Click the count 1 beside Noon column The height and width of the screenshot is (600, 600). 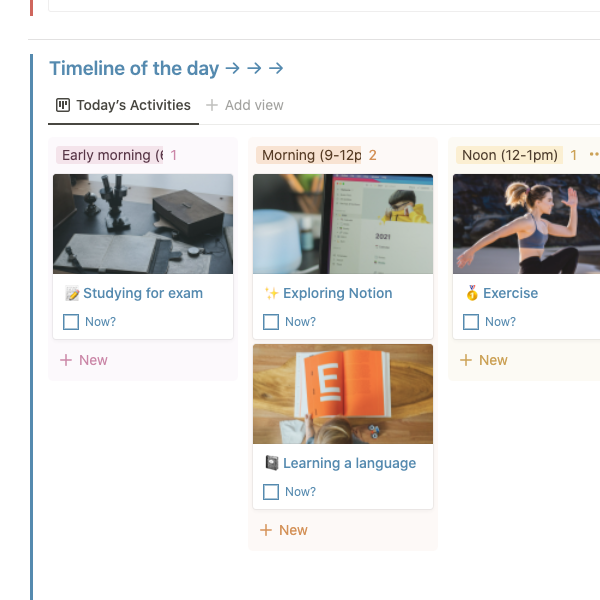[573, 155]
